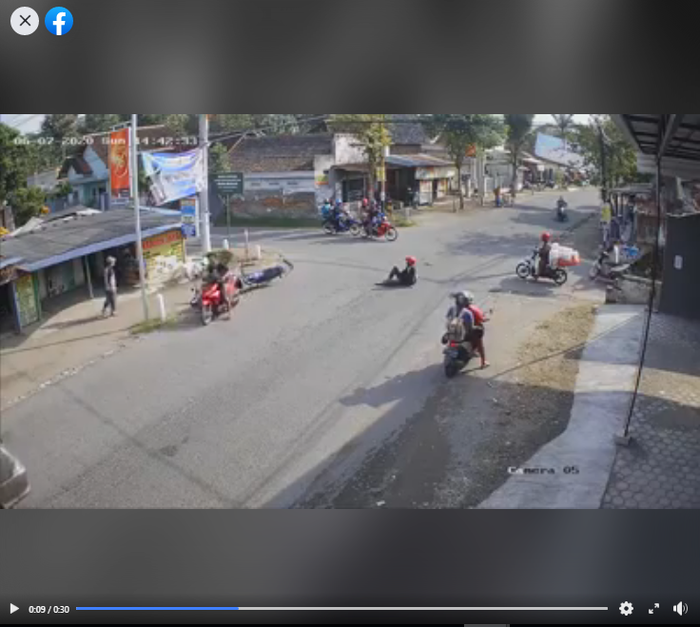Click the end of the blue played progress
700x627 pixels.
[238, 608]
